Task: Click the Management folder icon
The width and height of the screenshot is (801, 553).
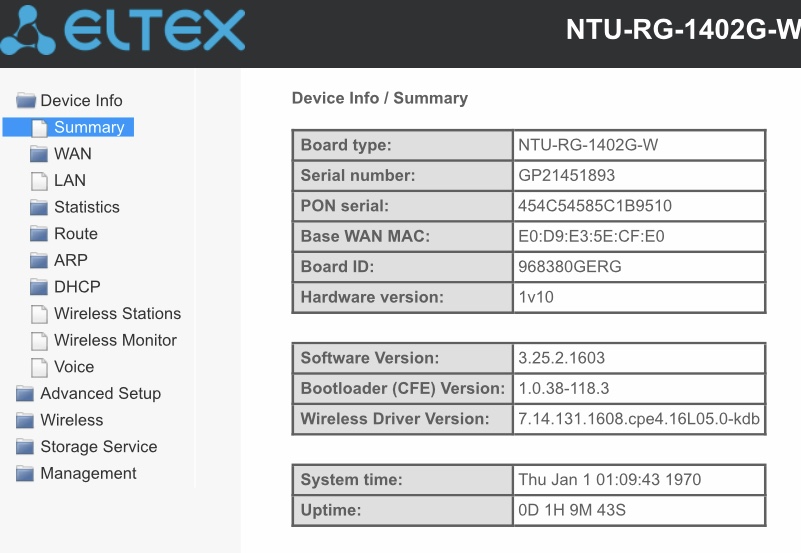Action: pyautogui.click(x=25, y=473)
